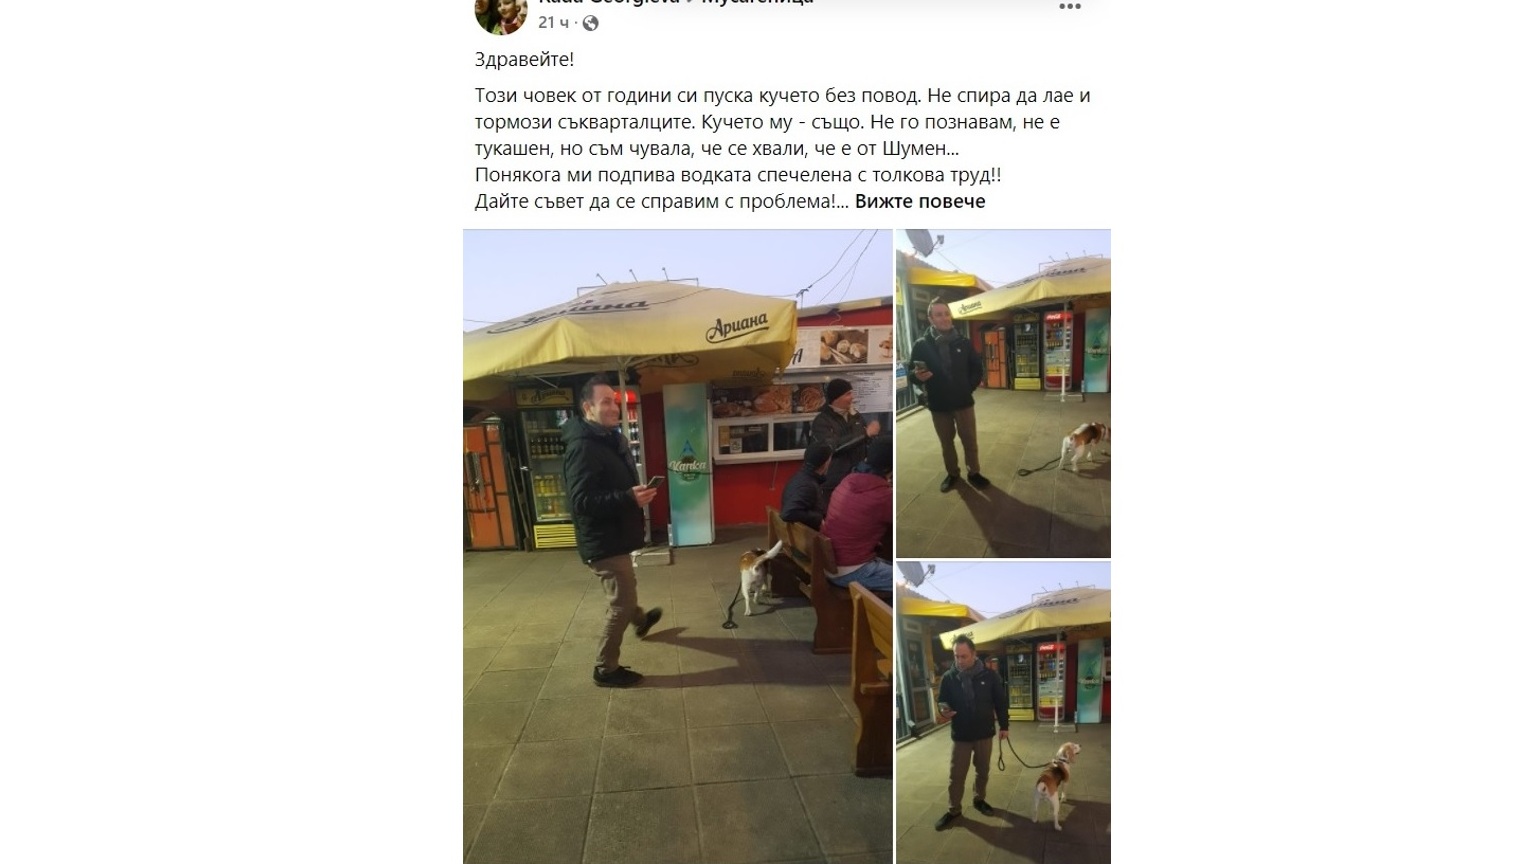Open the 21 ч timestamp link
1536x864 pixels.
point(553,22)
